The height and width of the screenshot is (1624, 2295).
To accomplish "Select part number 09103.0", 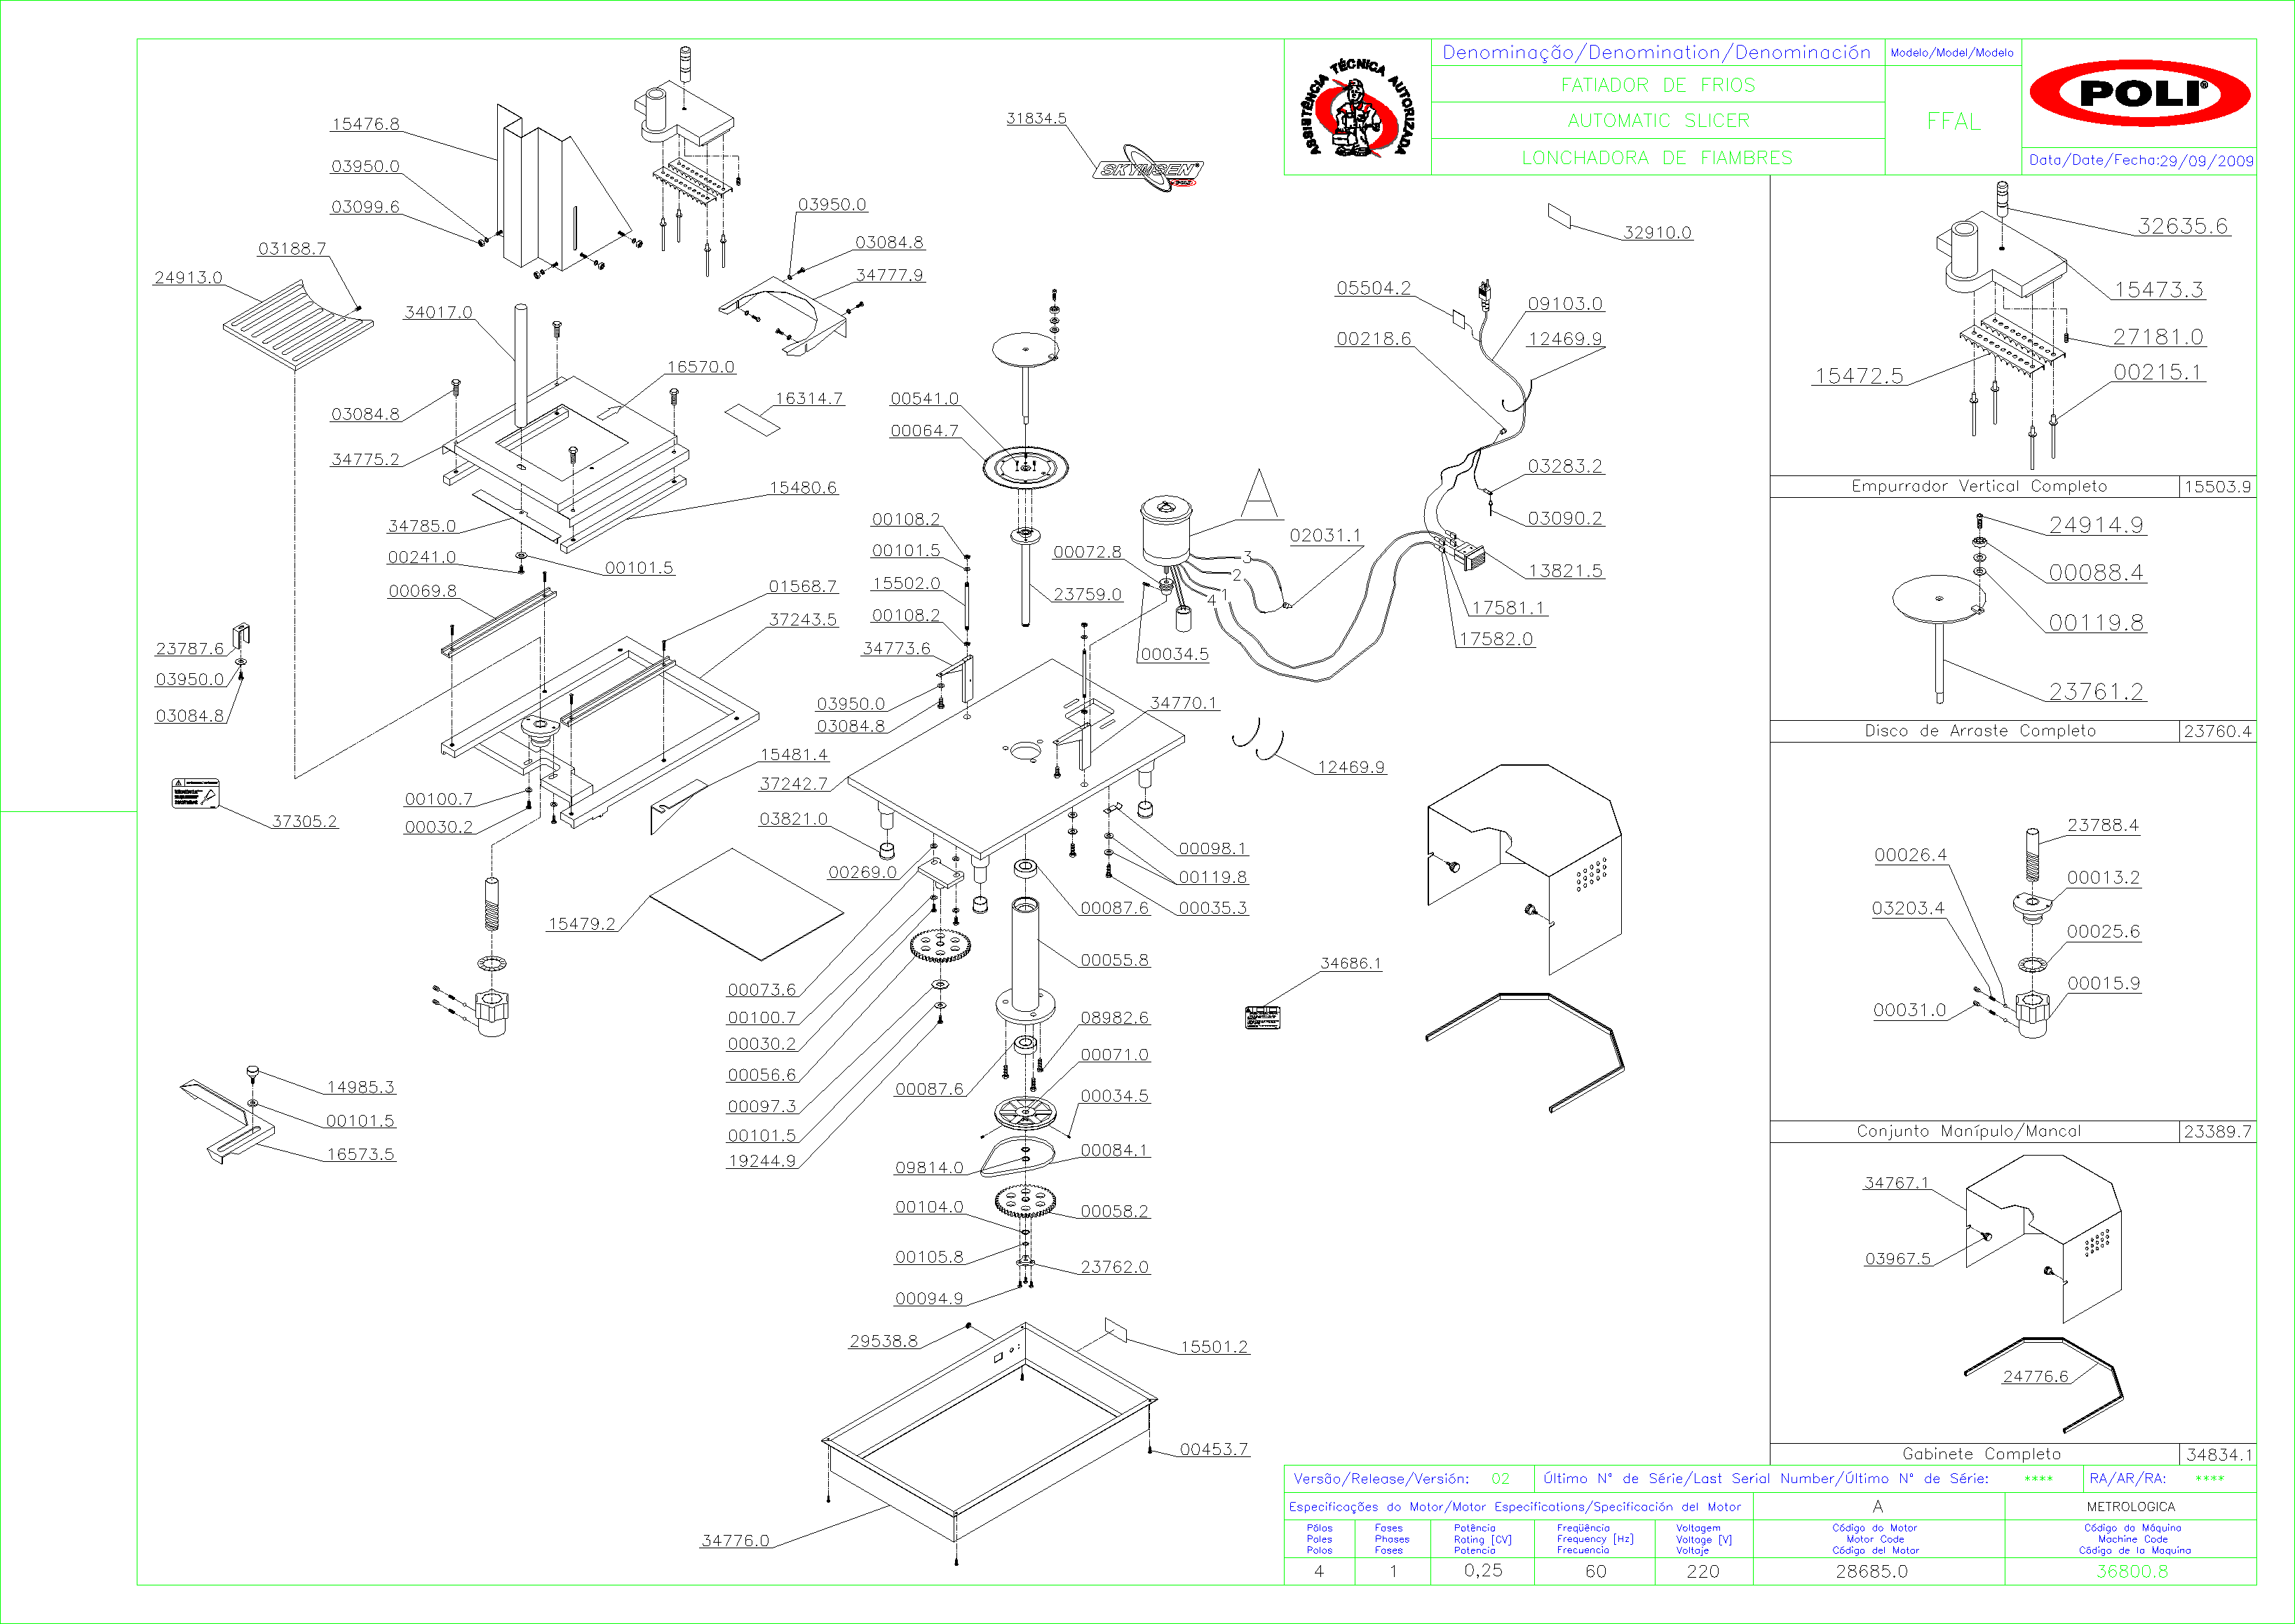I will (x=1565, y=304).
